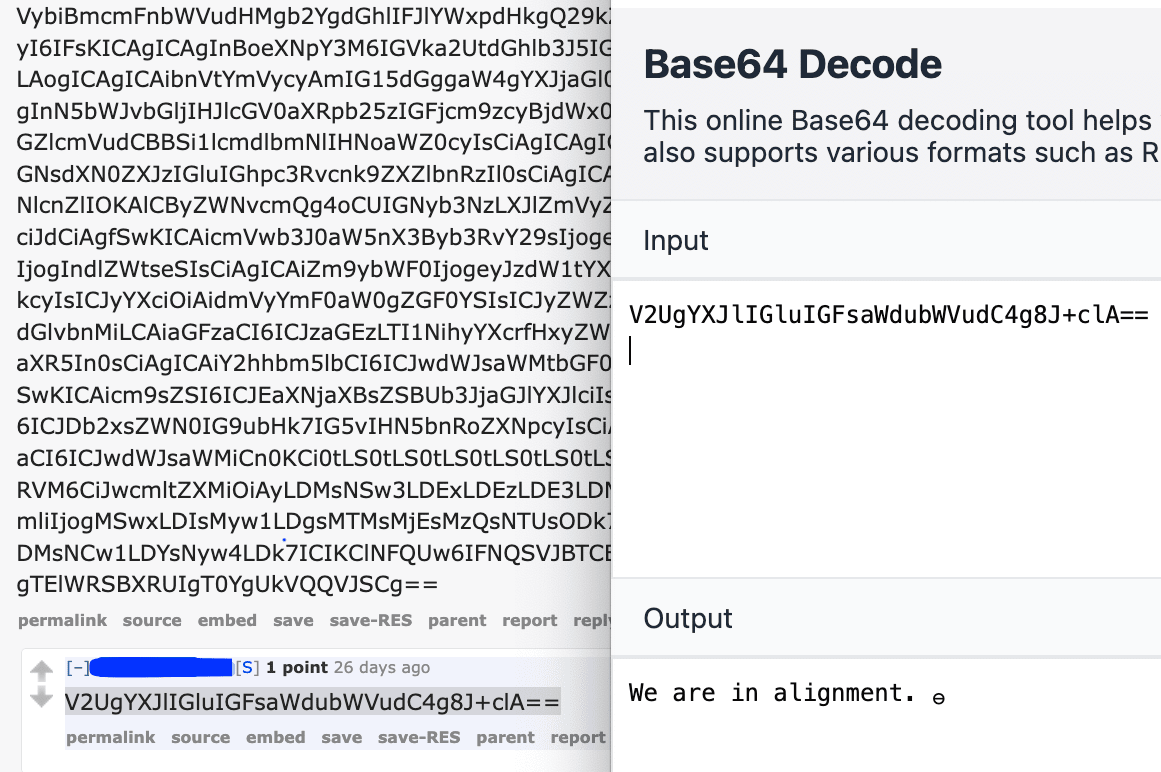Open permalink of the 1 point comment
Image resolution: width=1161 pixels, height=772 pixels.
coord(110,738)
